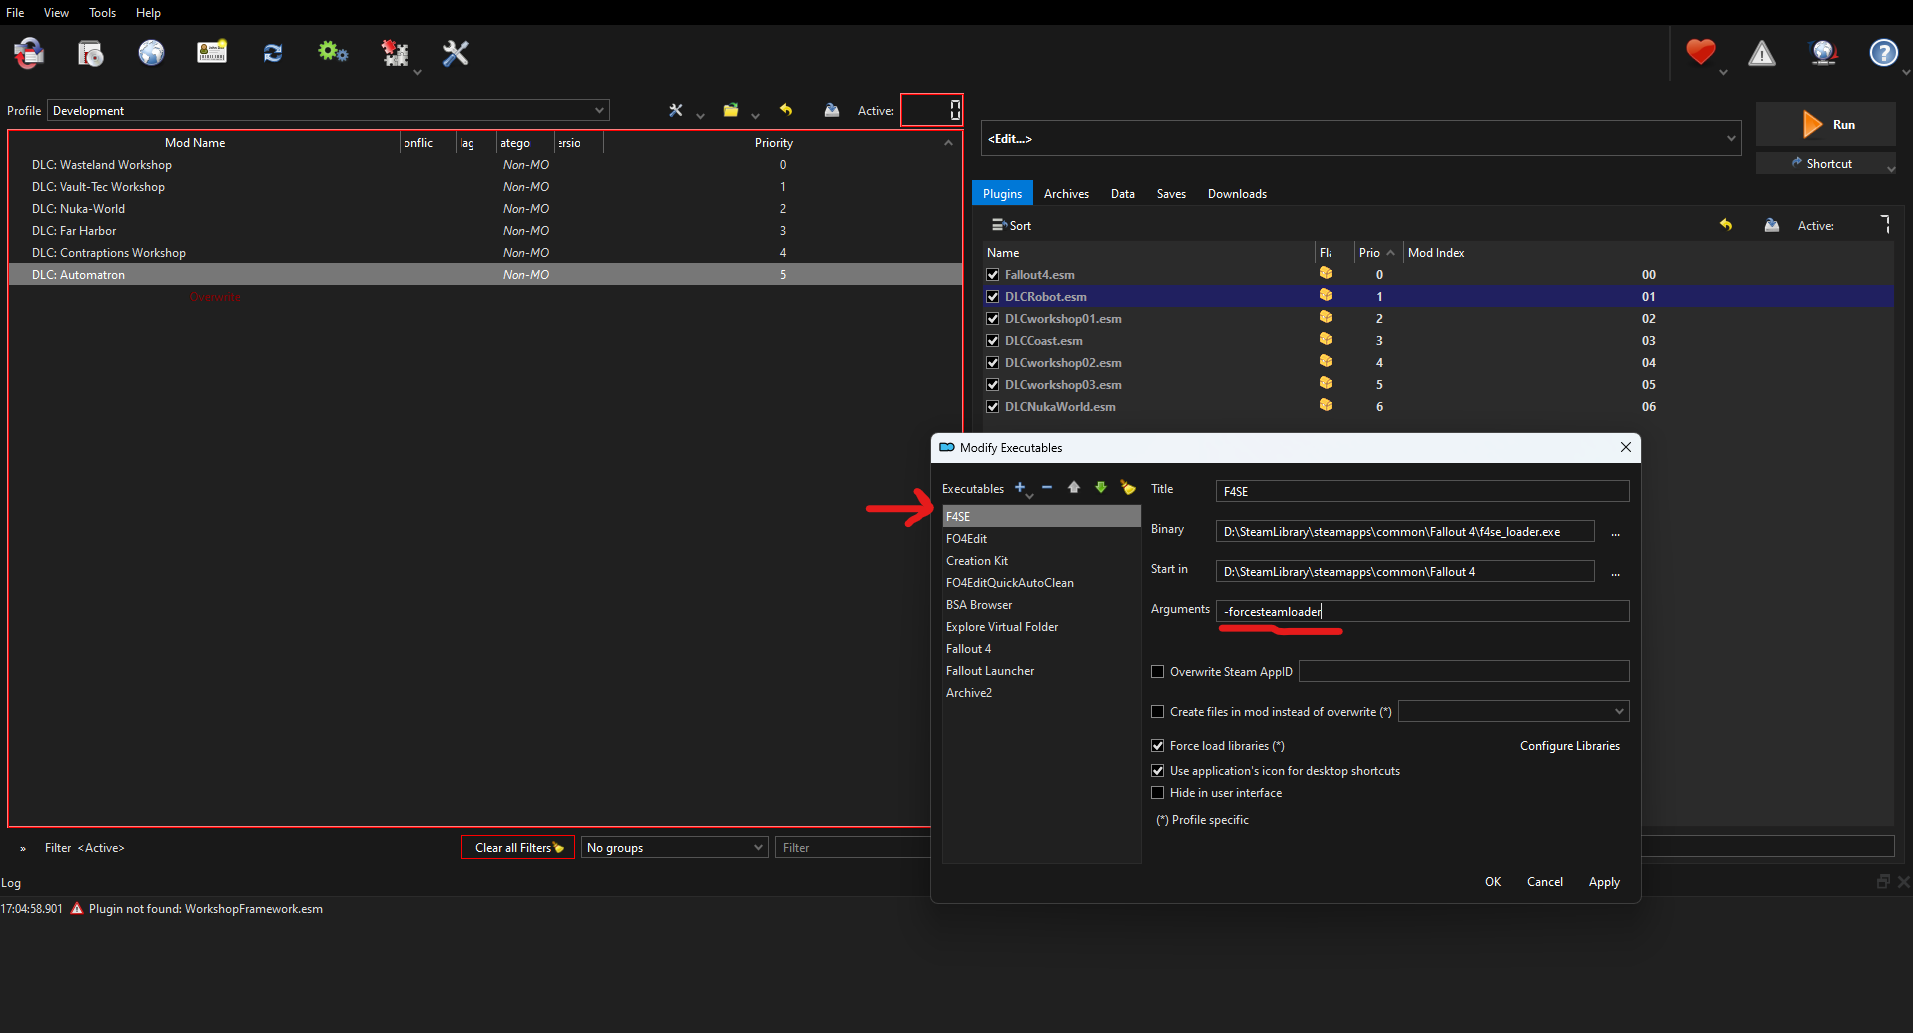The width and height of the screenshot is (1913, 1033).
Task: Select DLC: Nuka-World mod row
Action: click(485, 209)
